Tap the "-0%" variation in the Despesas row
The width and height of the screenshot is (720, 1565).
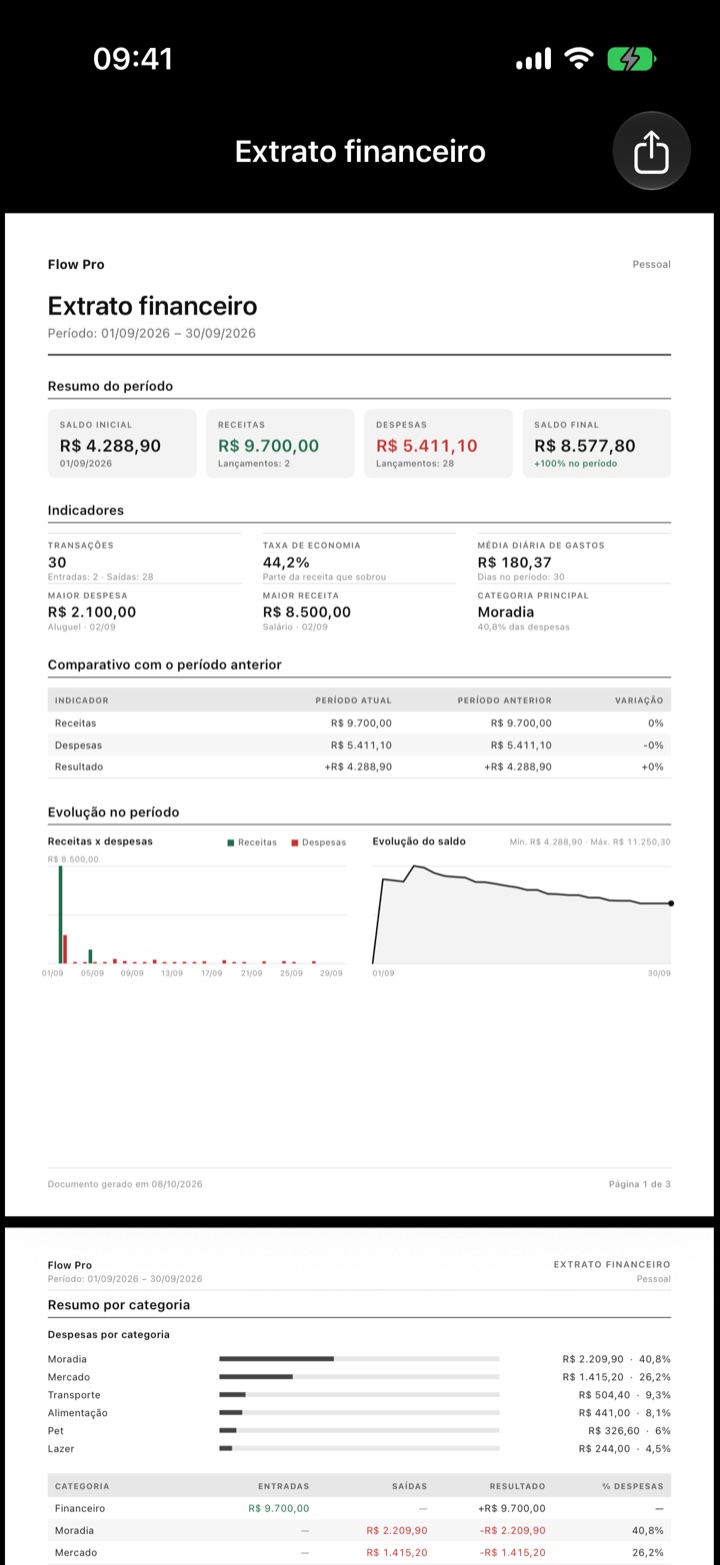point(653,745)
